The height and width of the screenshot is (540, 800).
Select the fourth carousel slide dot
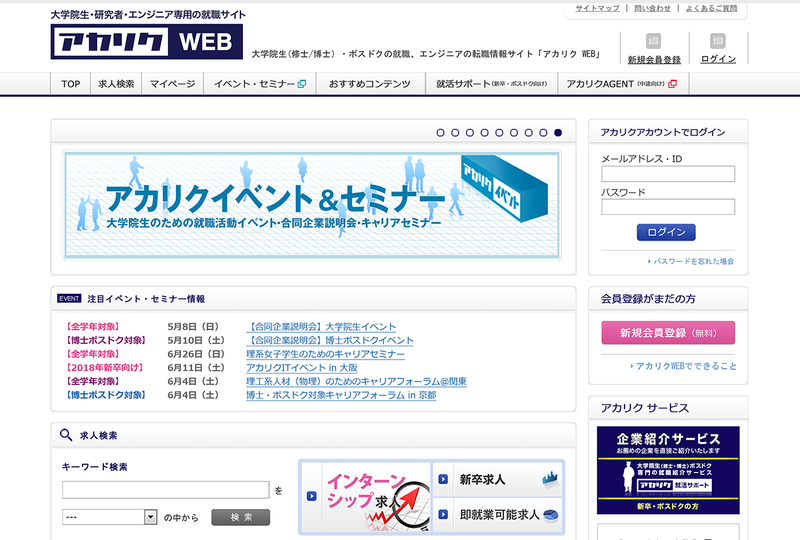pyautogui.click(x=485, y=133)
